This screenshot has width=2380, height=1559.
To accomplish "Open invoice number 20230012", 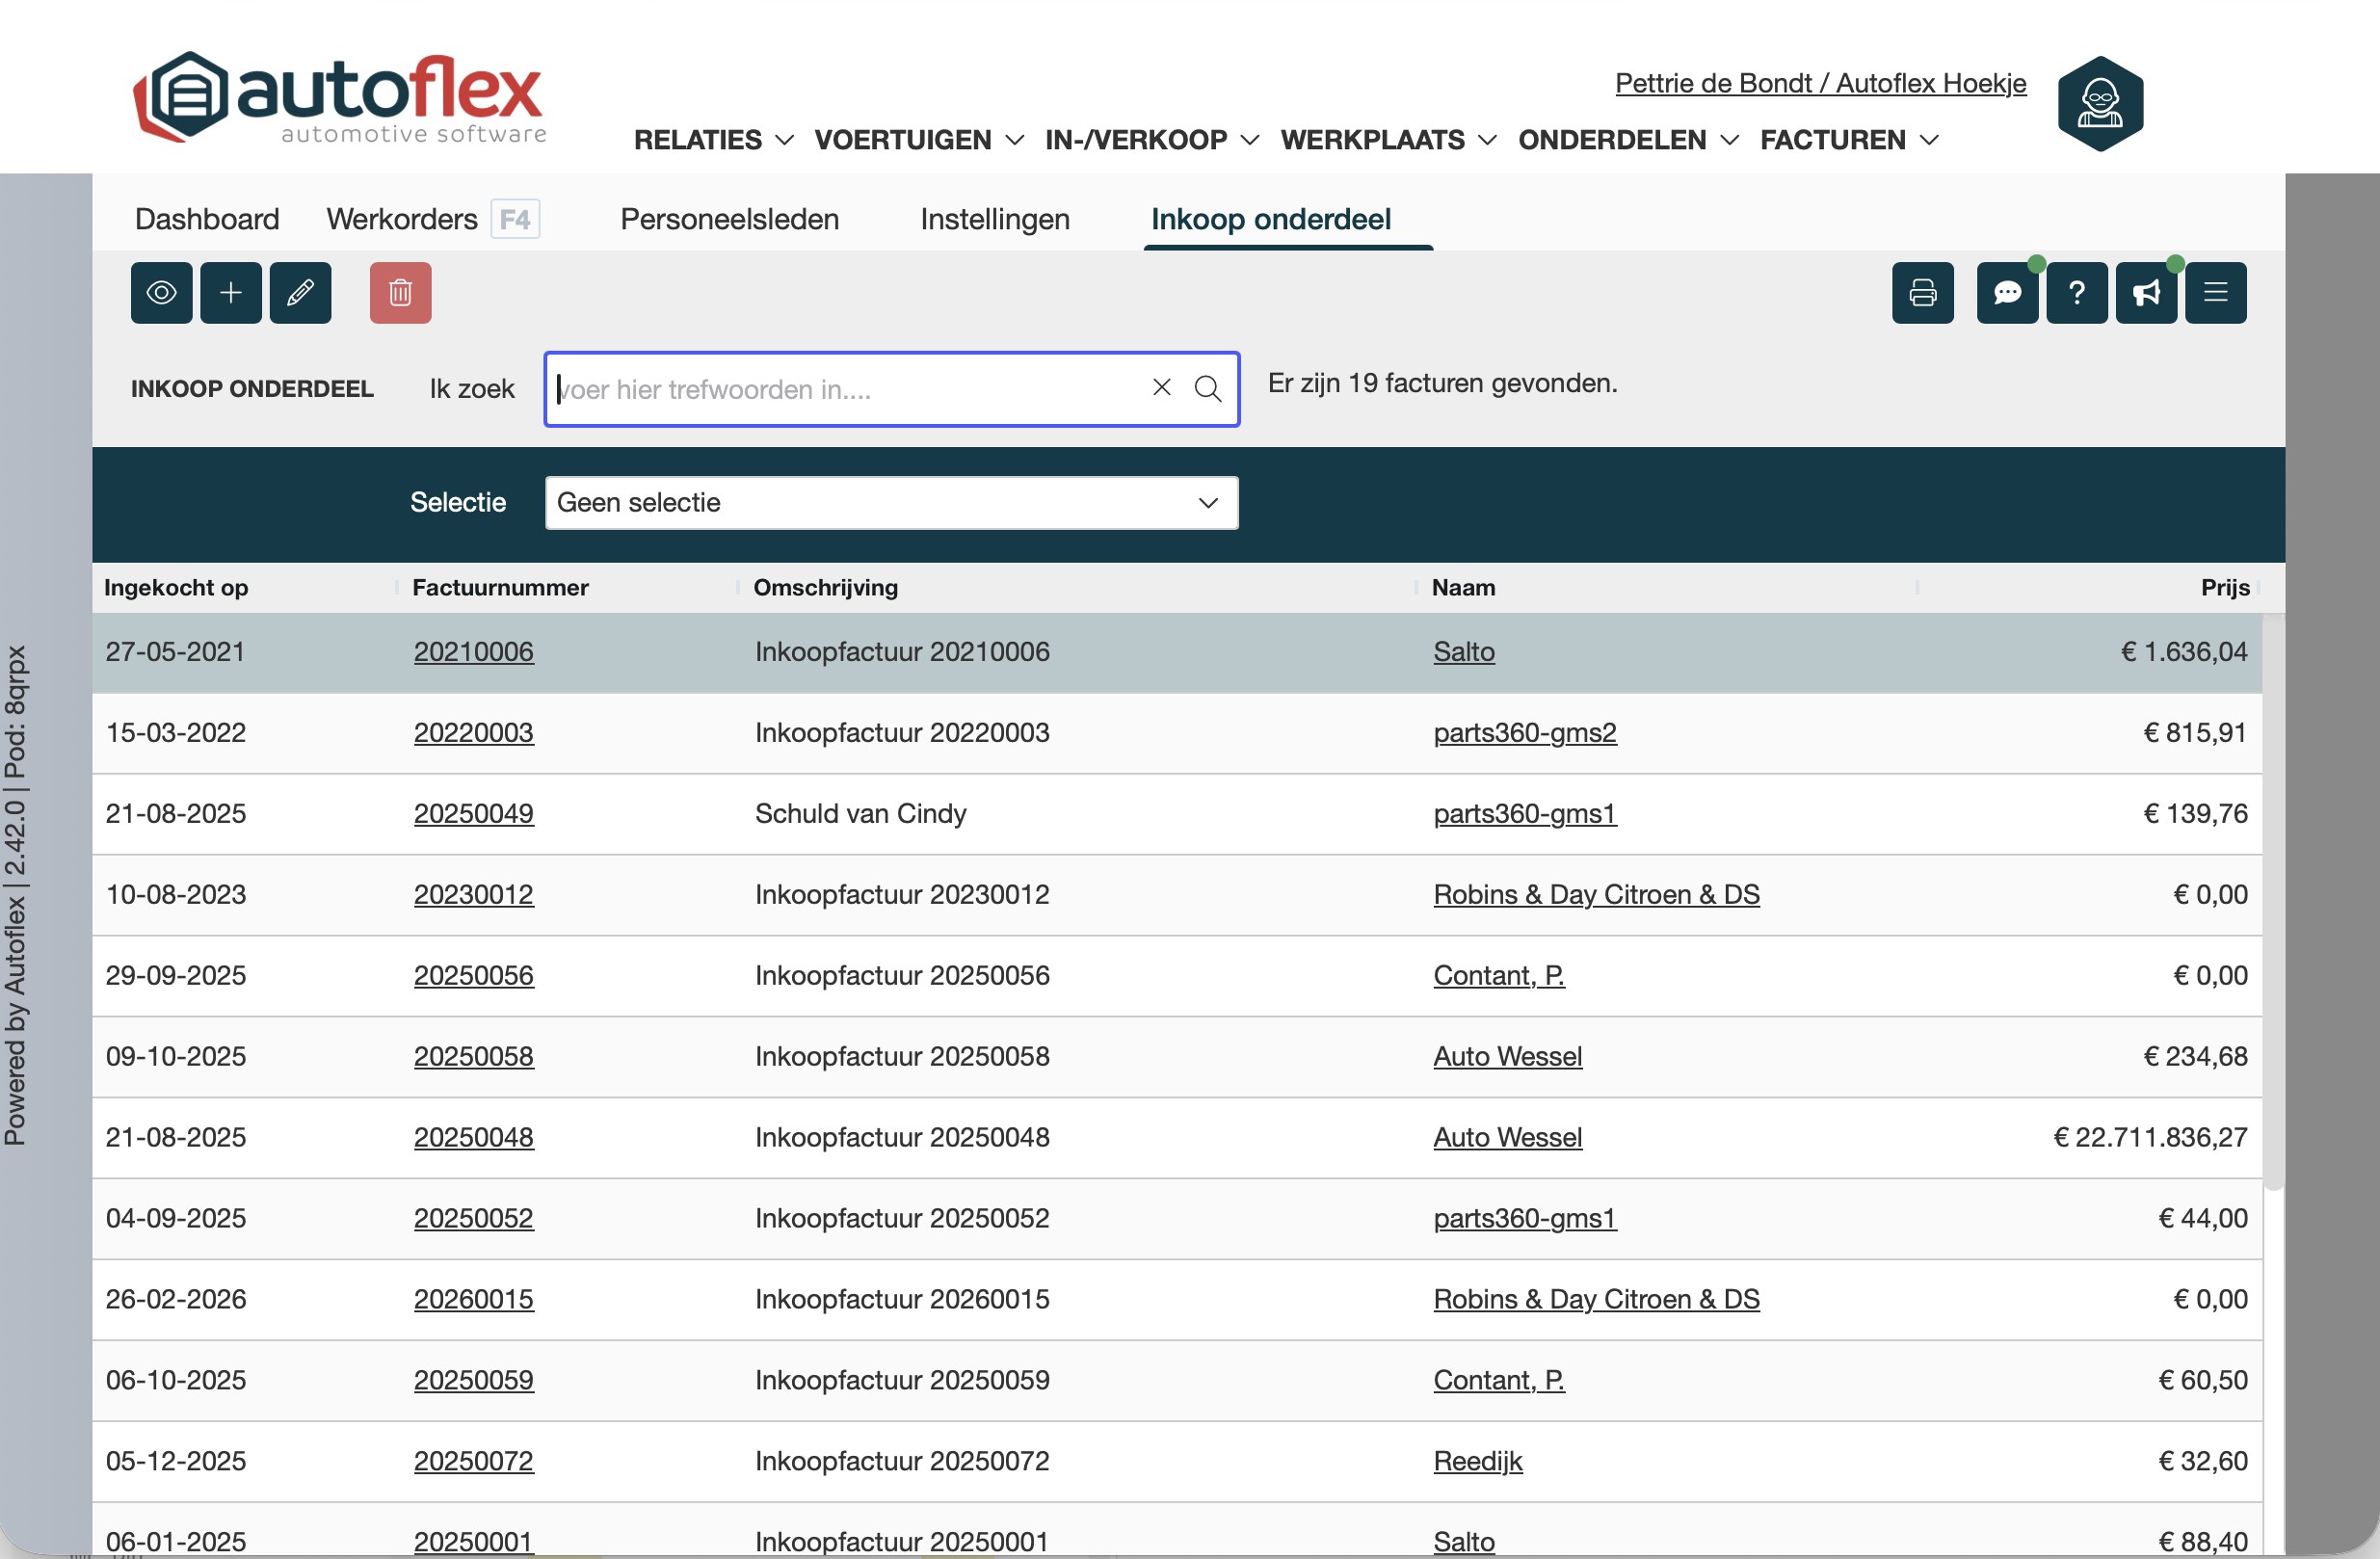I will 474,895.
